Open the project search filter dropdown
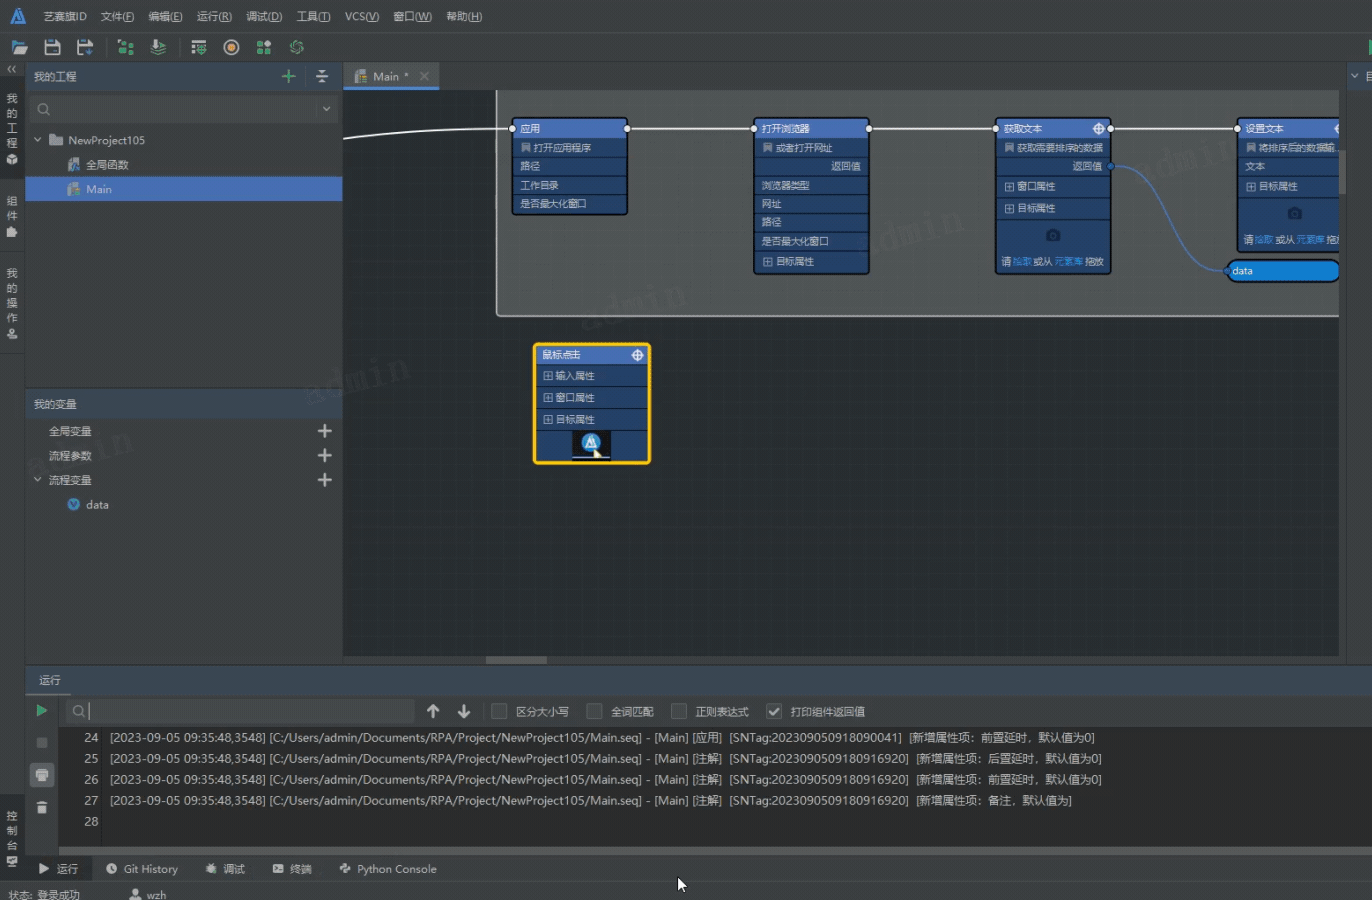This screenshot has width=1372, height=900. pyautogui.click(x=326, y=109)
